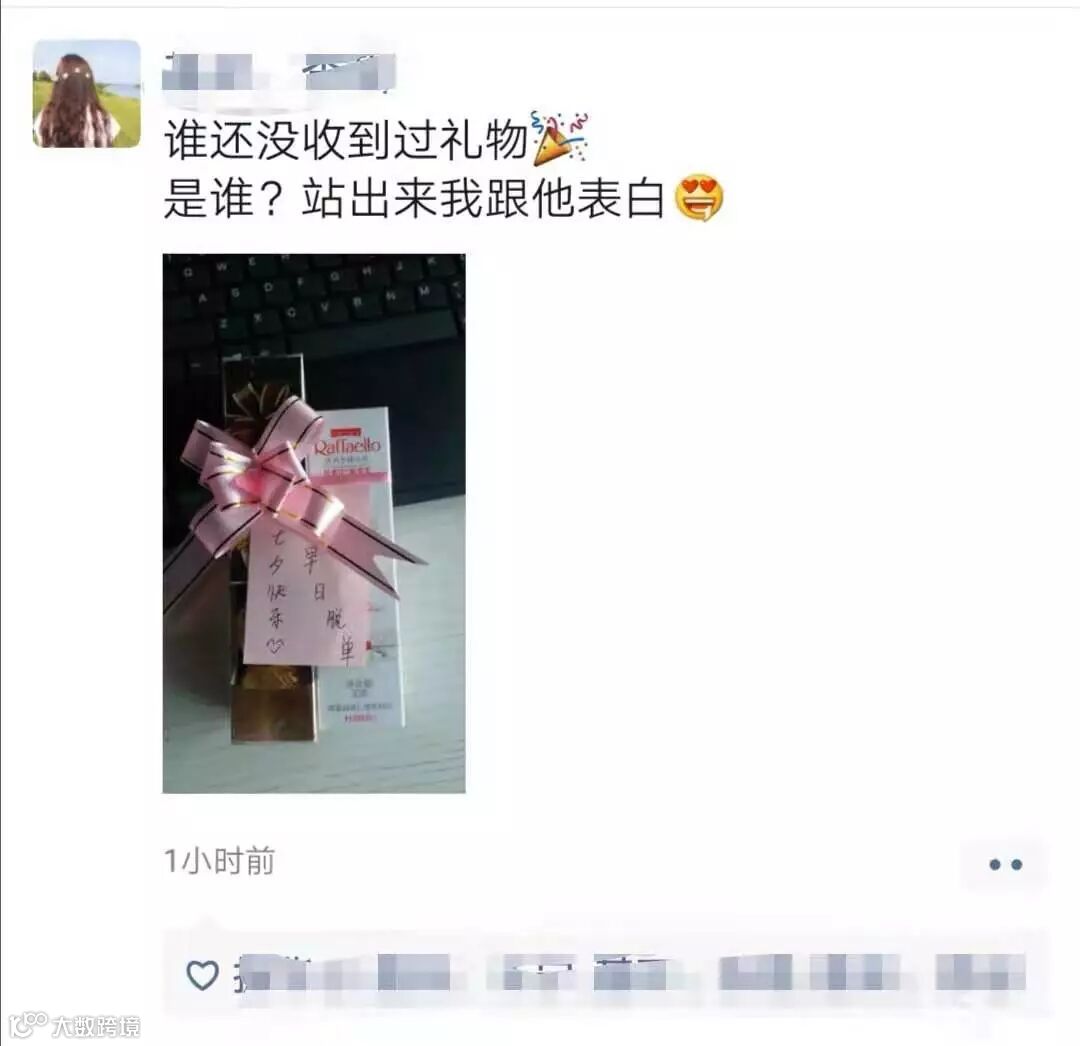This screenshot has height=1046, width=1080.
Task: Open the last blurred liker name in likes row
Action: [982, 973]
